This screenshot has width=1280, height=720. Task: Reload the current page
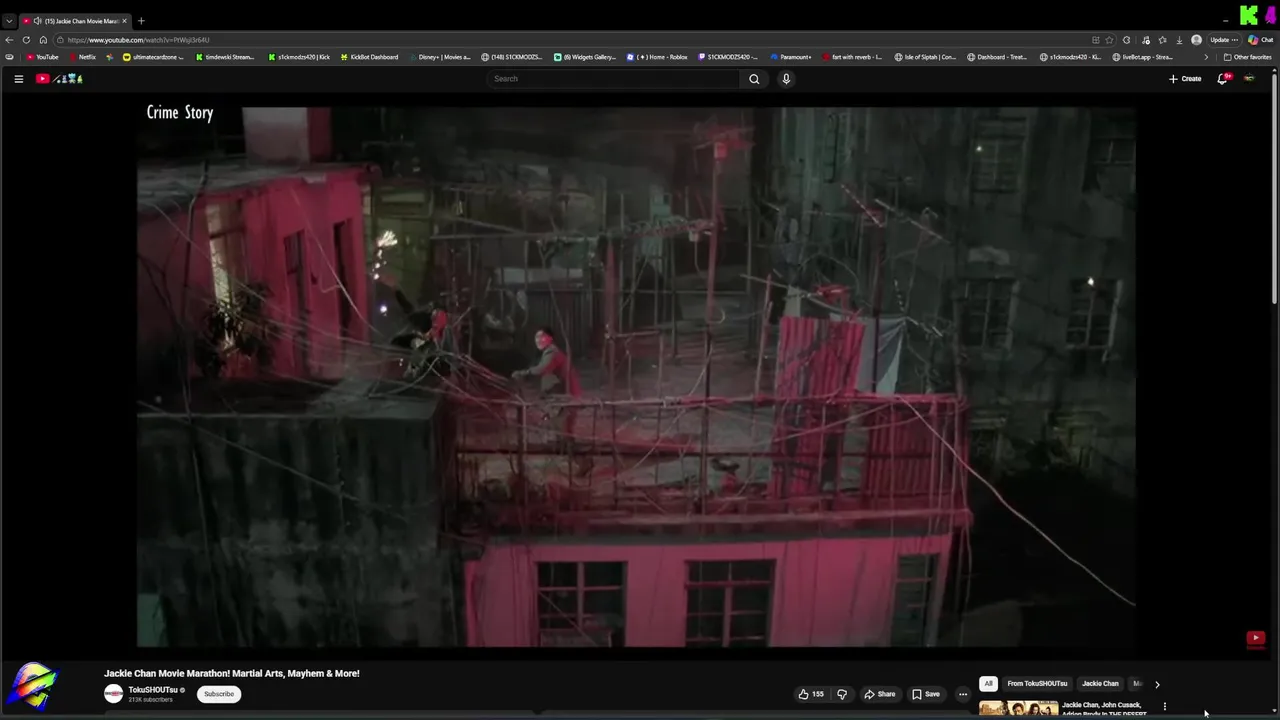point(26,40)
